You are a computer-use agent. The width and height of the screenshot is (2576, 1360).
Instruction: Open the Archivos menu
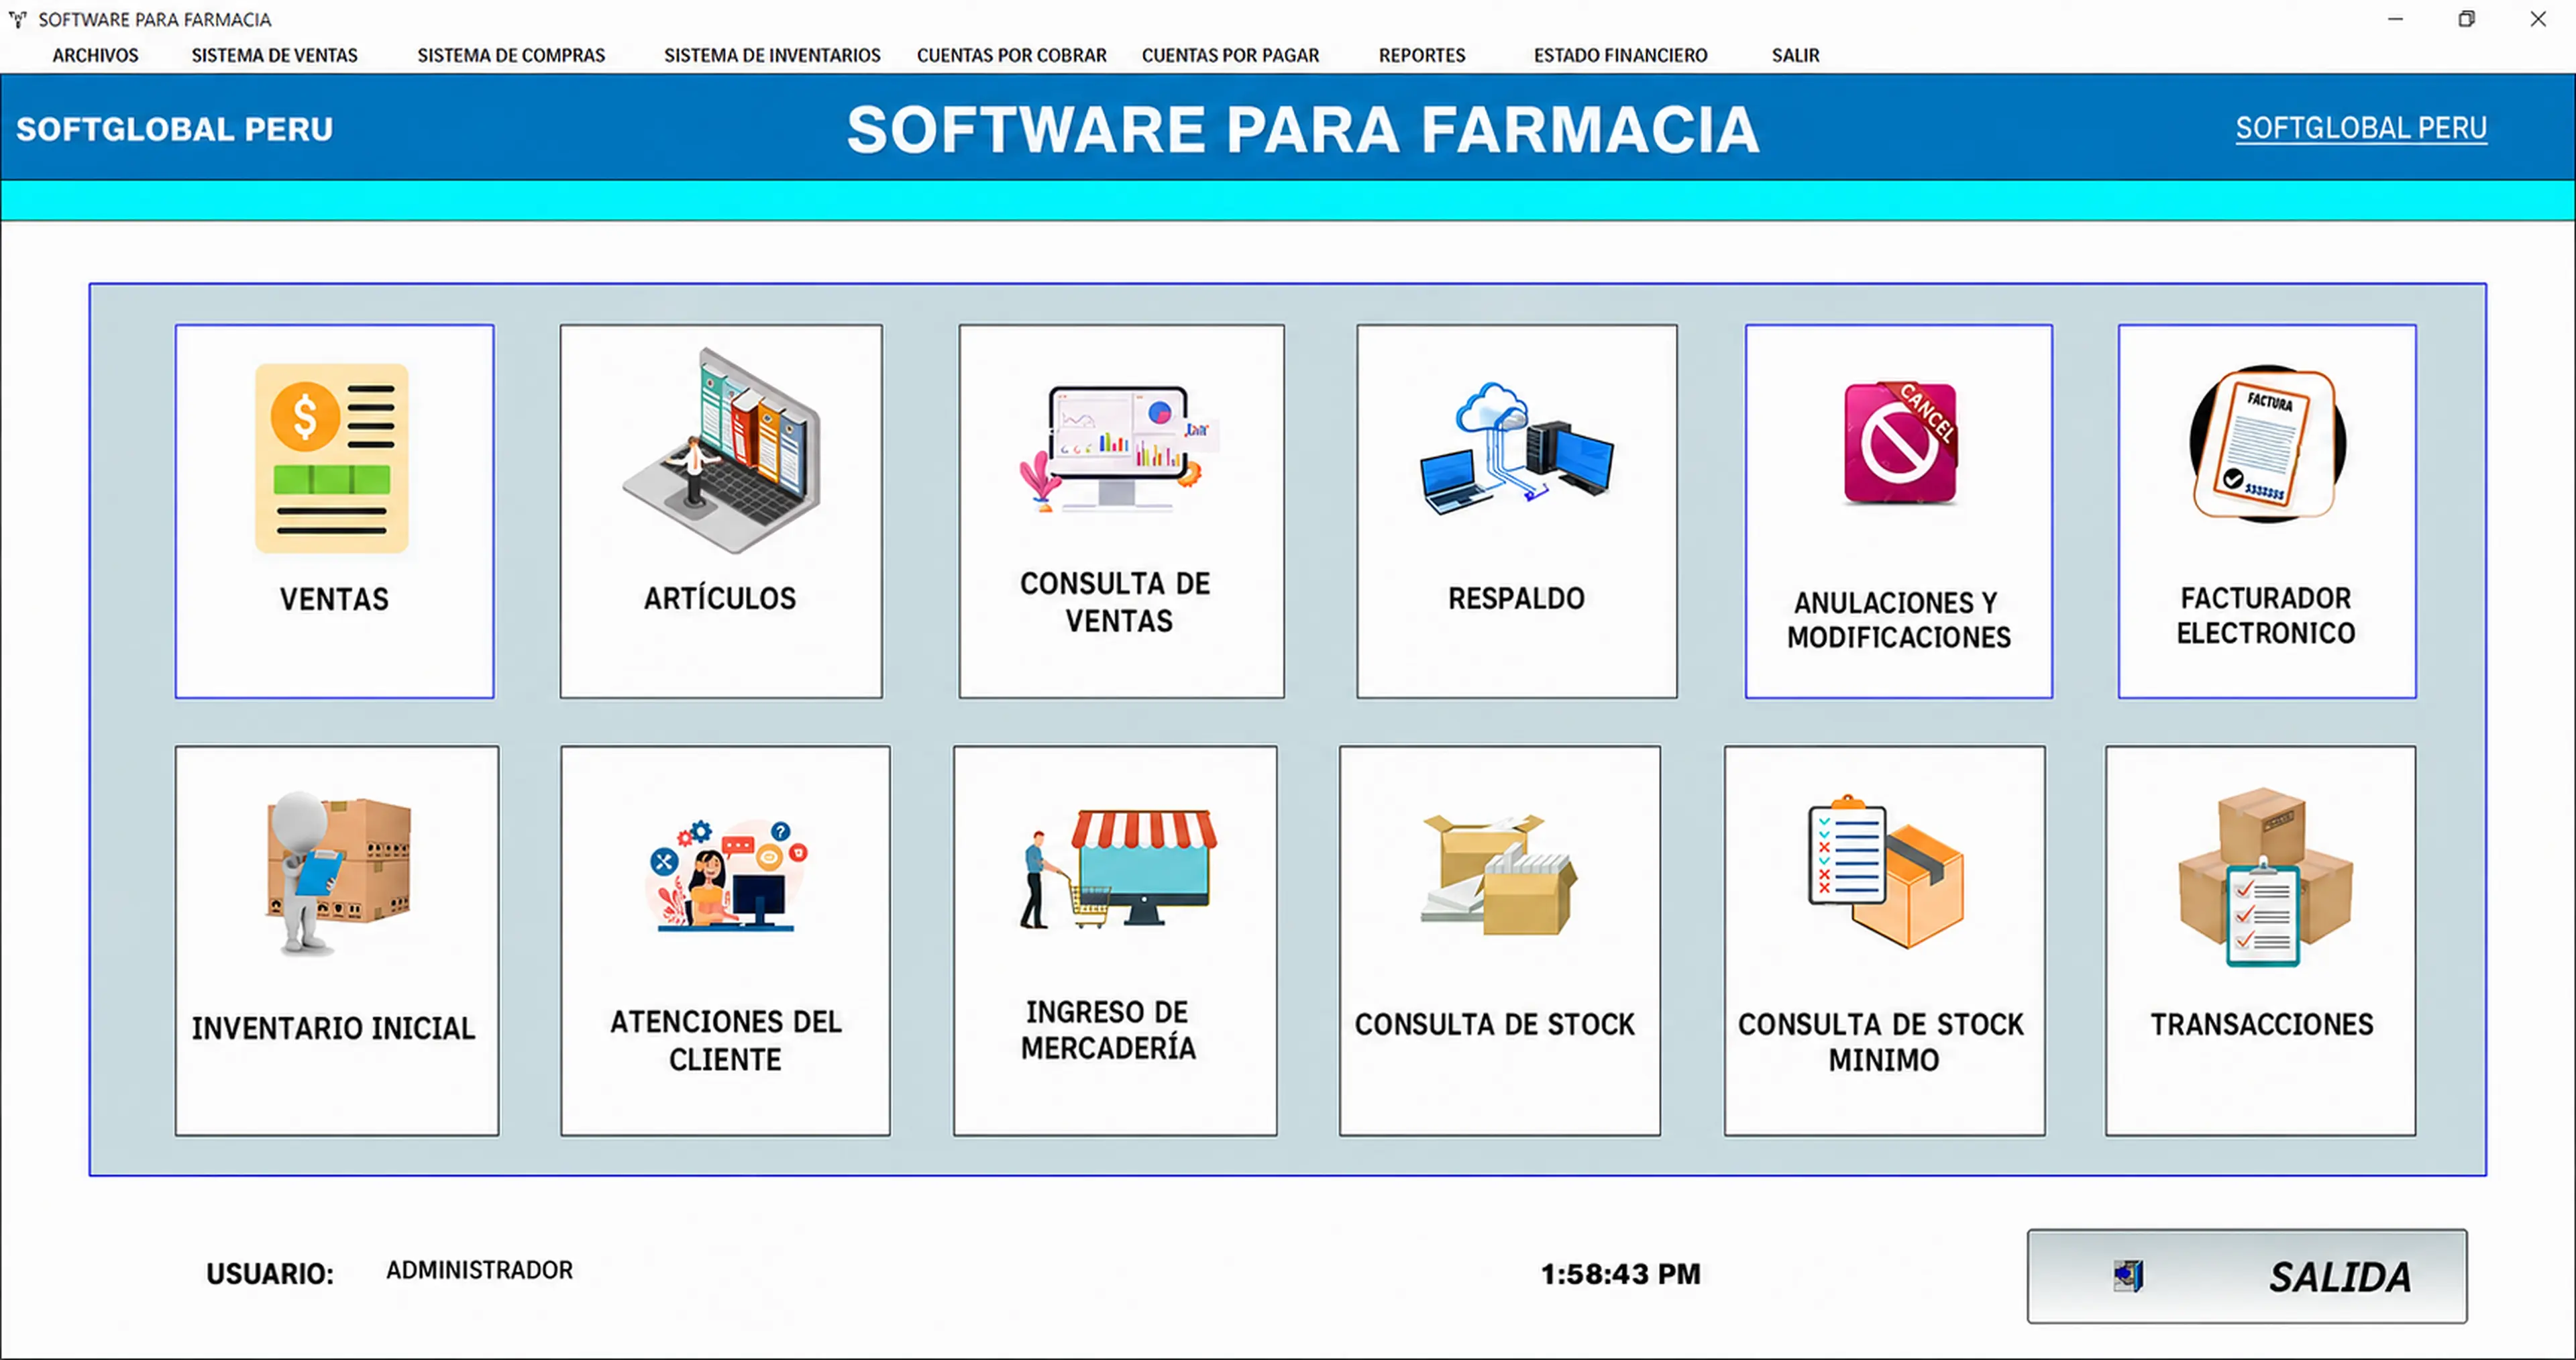pyautogui.click(x=95, y=55)
